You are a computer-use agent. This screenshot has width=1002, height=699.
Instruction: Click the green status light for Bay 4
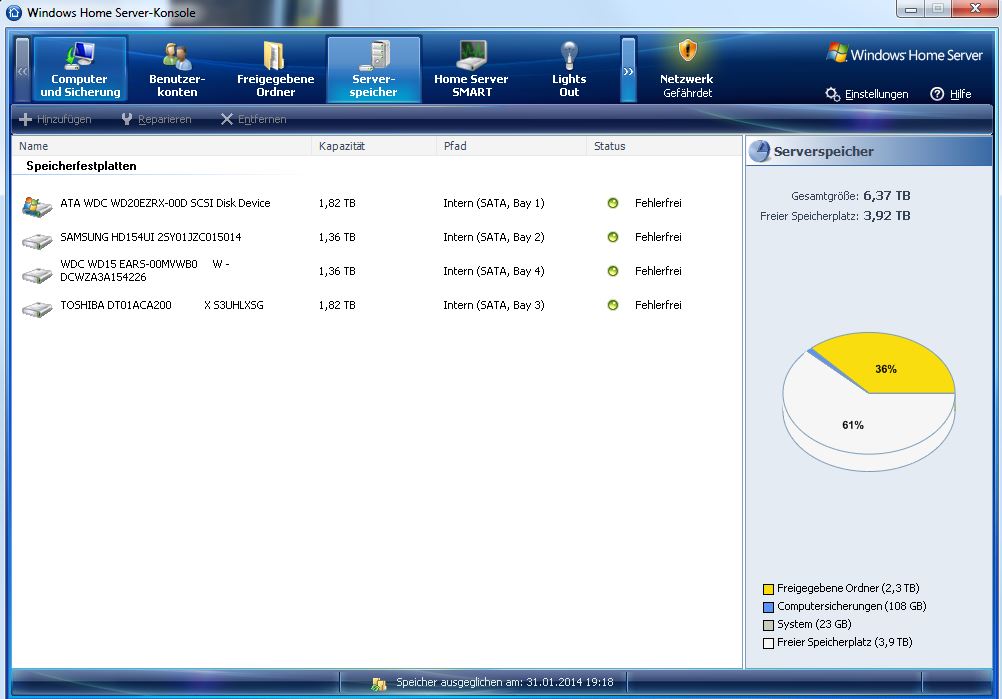click(x=613, y=271)
